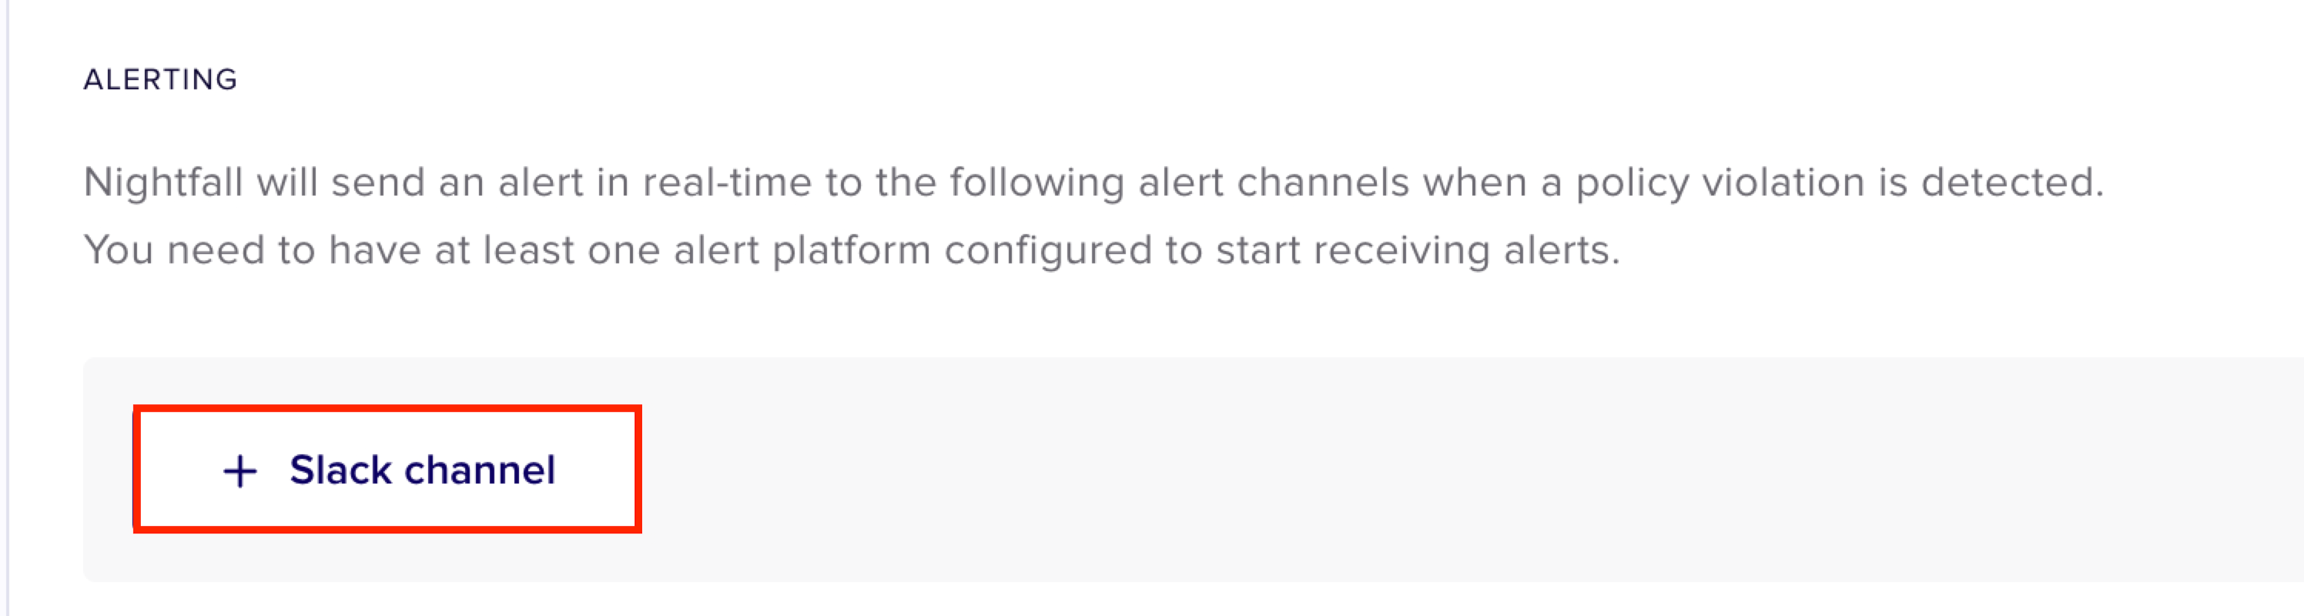This screenshot has width=2304, height=616.
Task: Click empty gray panel area right of Slack channel
Action: pyautogui.click(x=1400, y=470)
